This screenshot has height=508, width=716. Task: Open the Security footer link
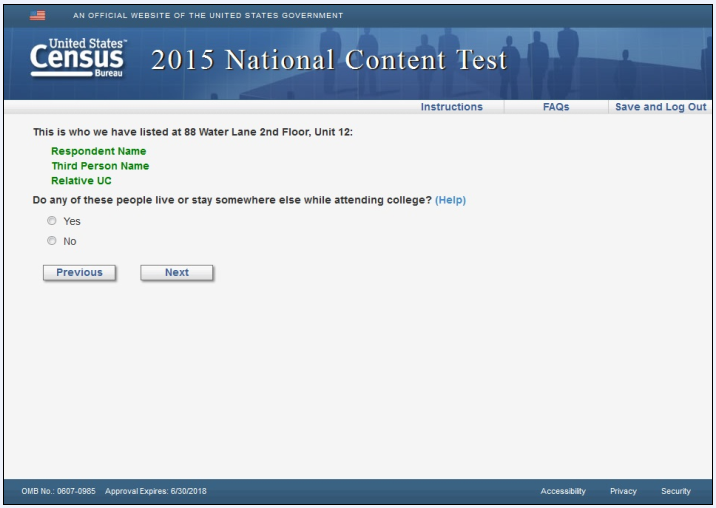tap(676, 491)
